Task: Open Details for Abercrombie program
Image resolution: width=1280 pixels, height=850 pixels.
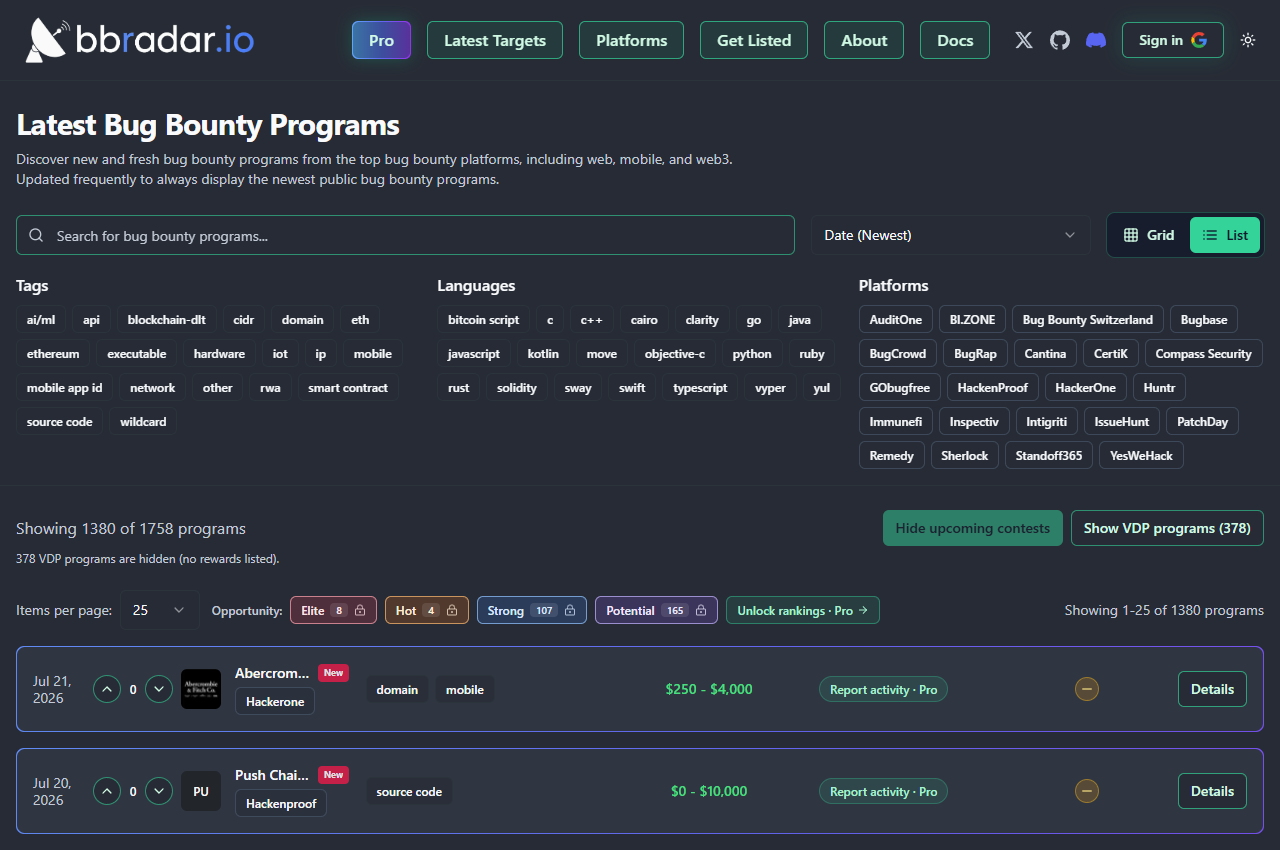Action: 1212,689
